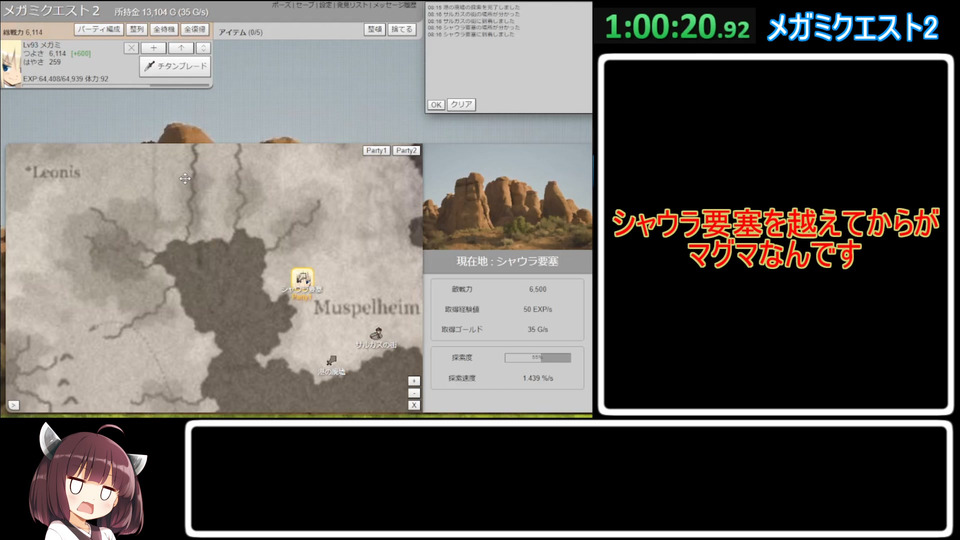Click the 全帰還 button

(x=195, y=29)
